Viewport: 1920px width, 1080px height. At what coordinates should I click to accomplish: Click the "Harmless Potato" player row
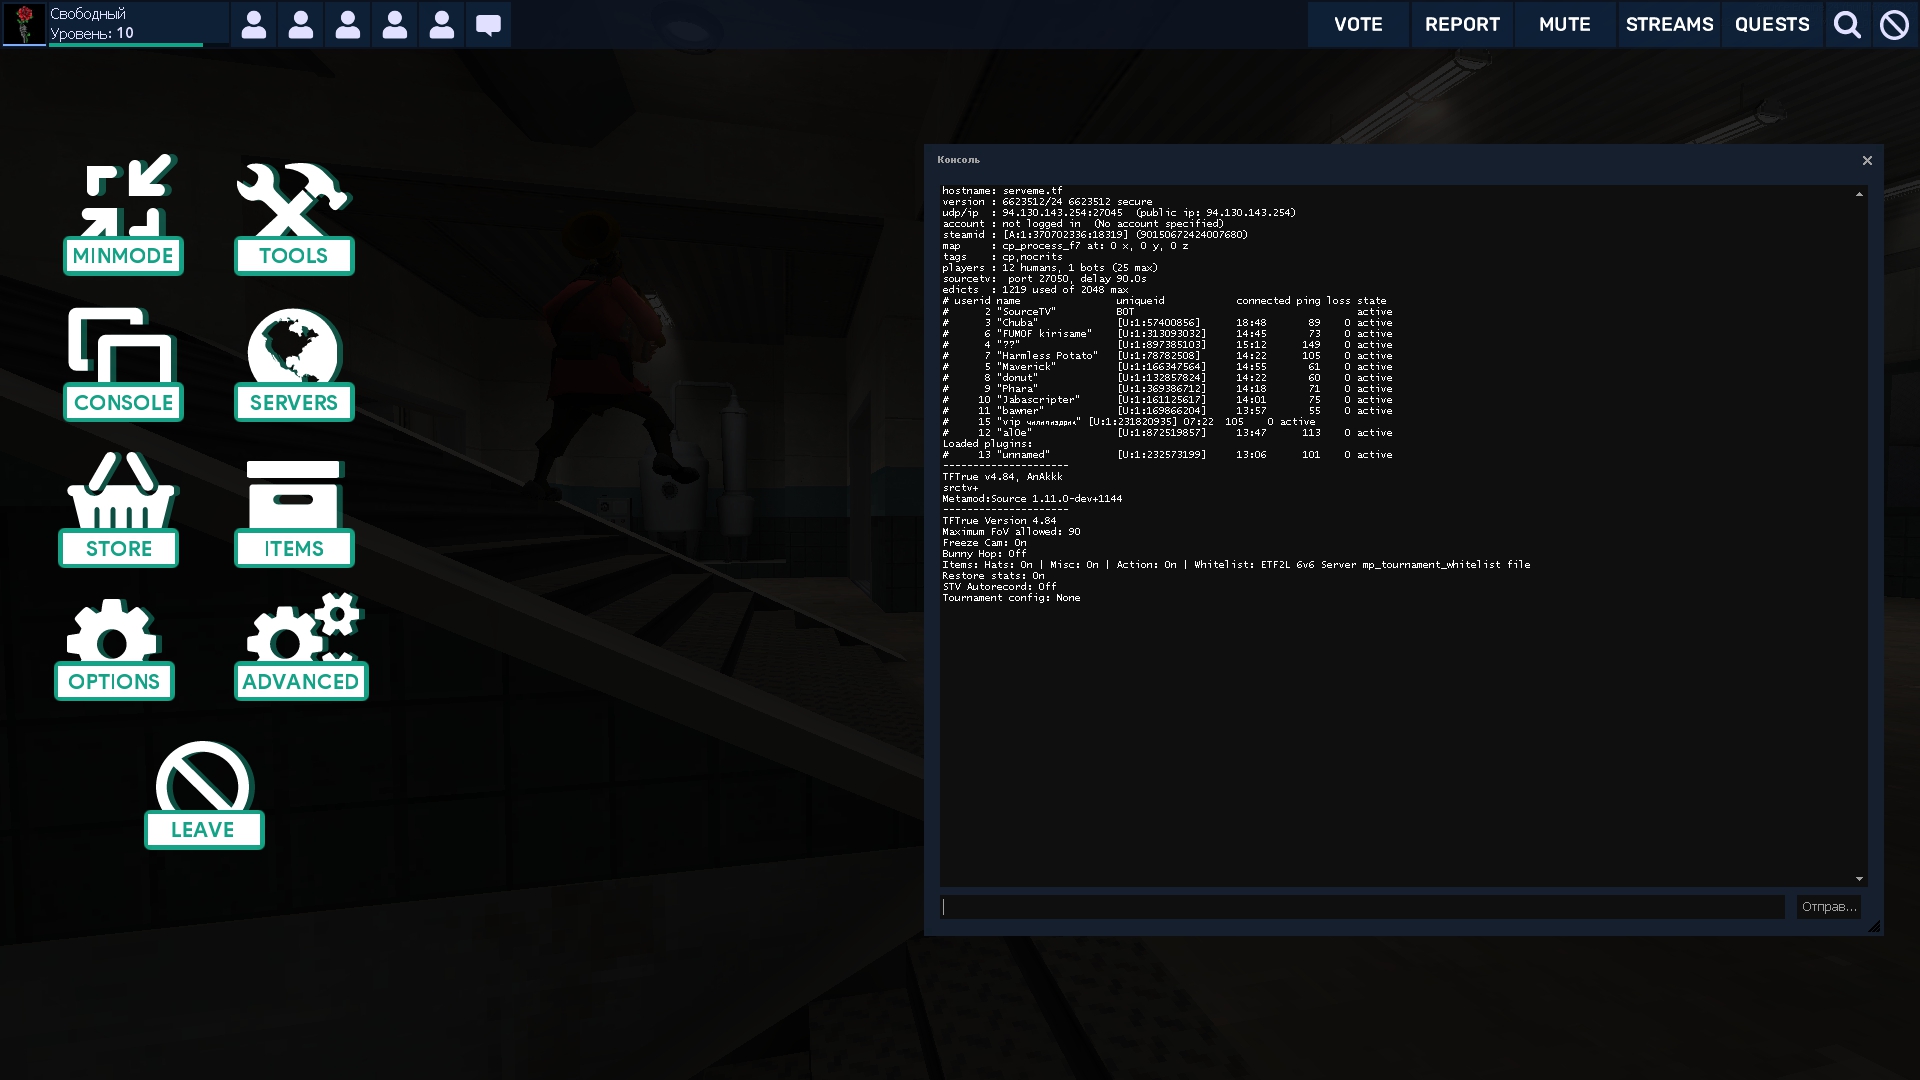1167,355
